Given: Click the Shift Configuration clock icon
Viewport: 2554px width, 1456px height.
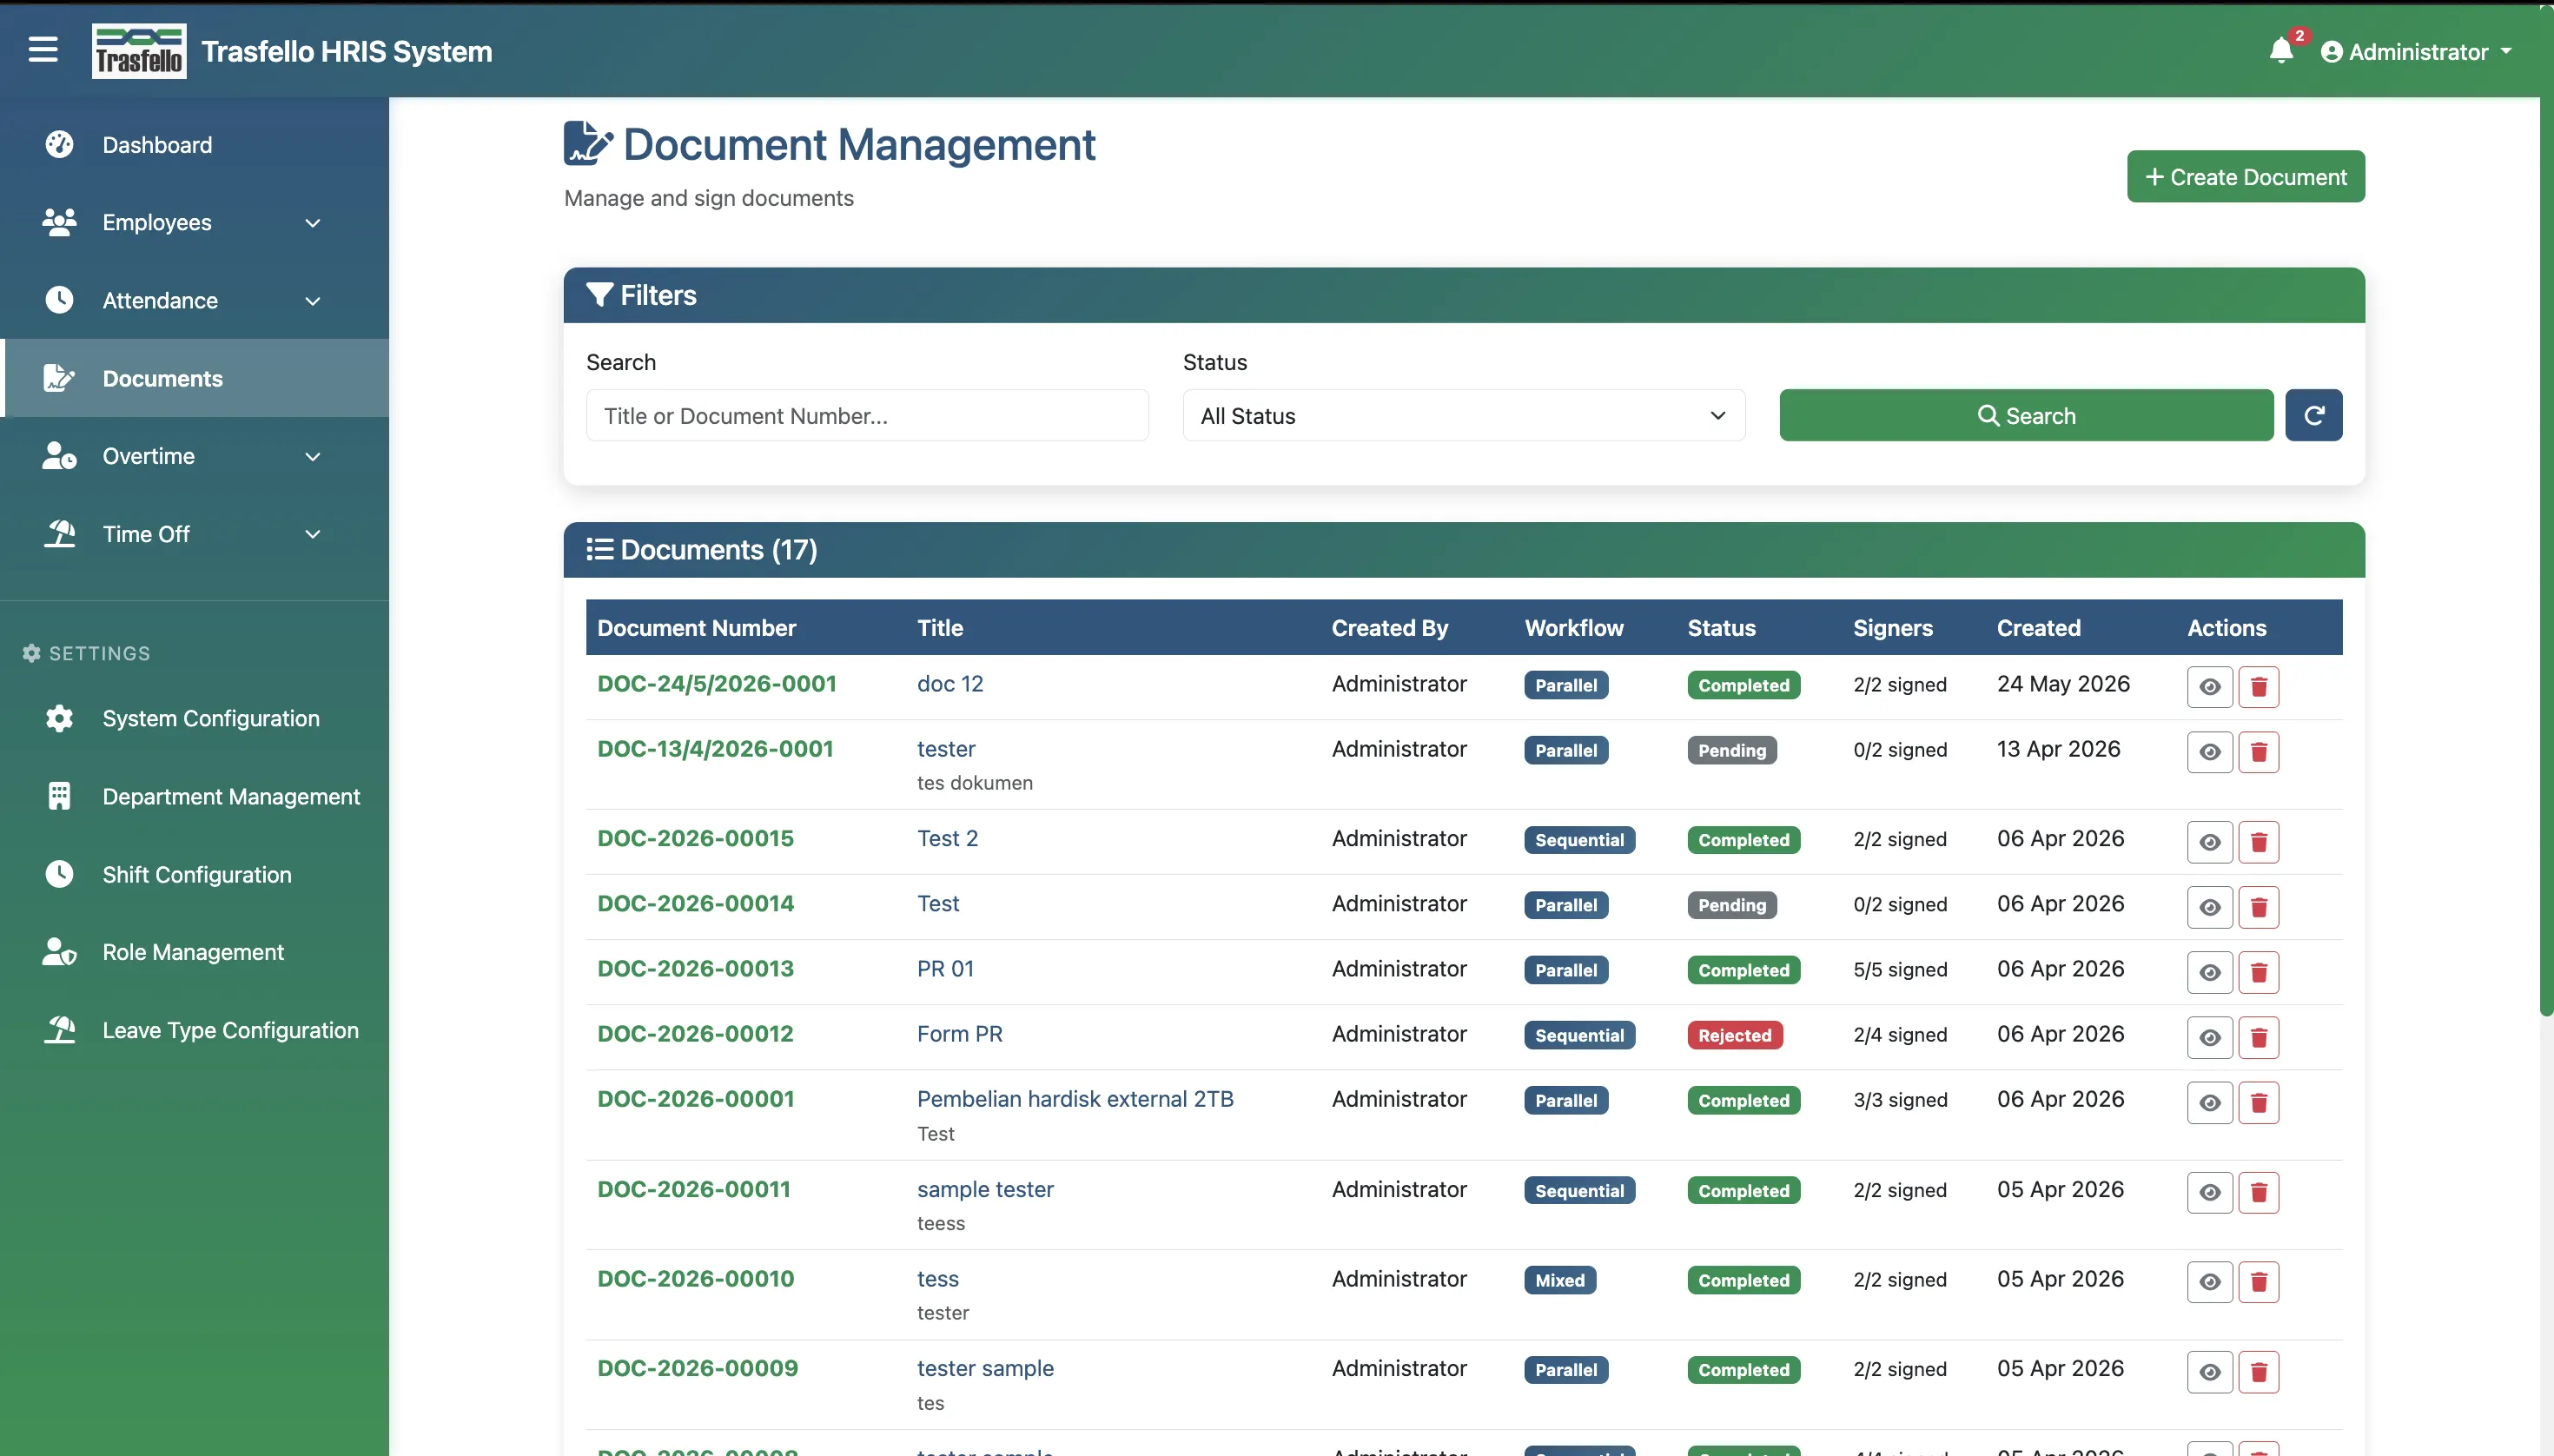Looking at the screenshot, I should click(59, 874).
